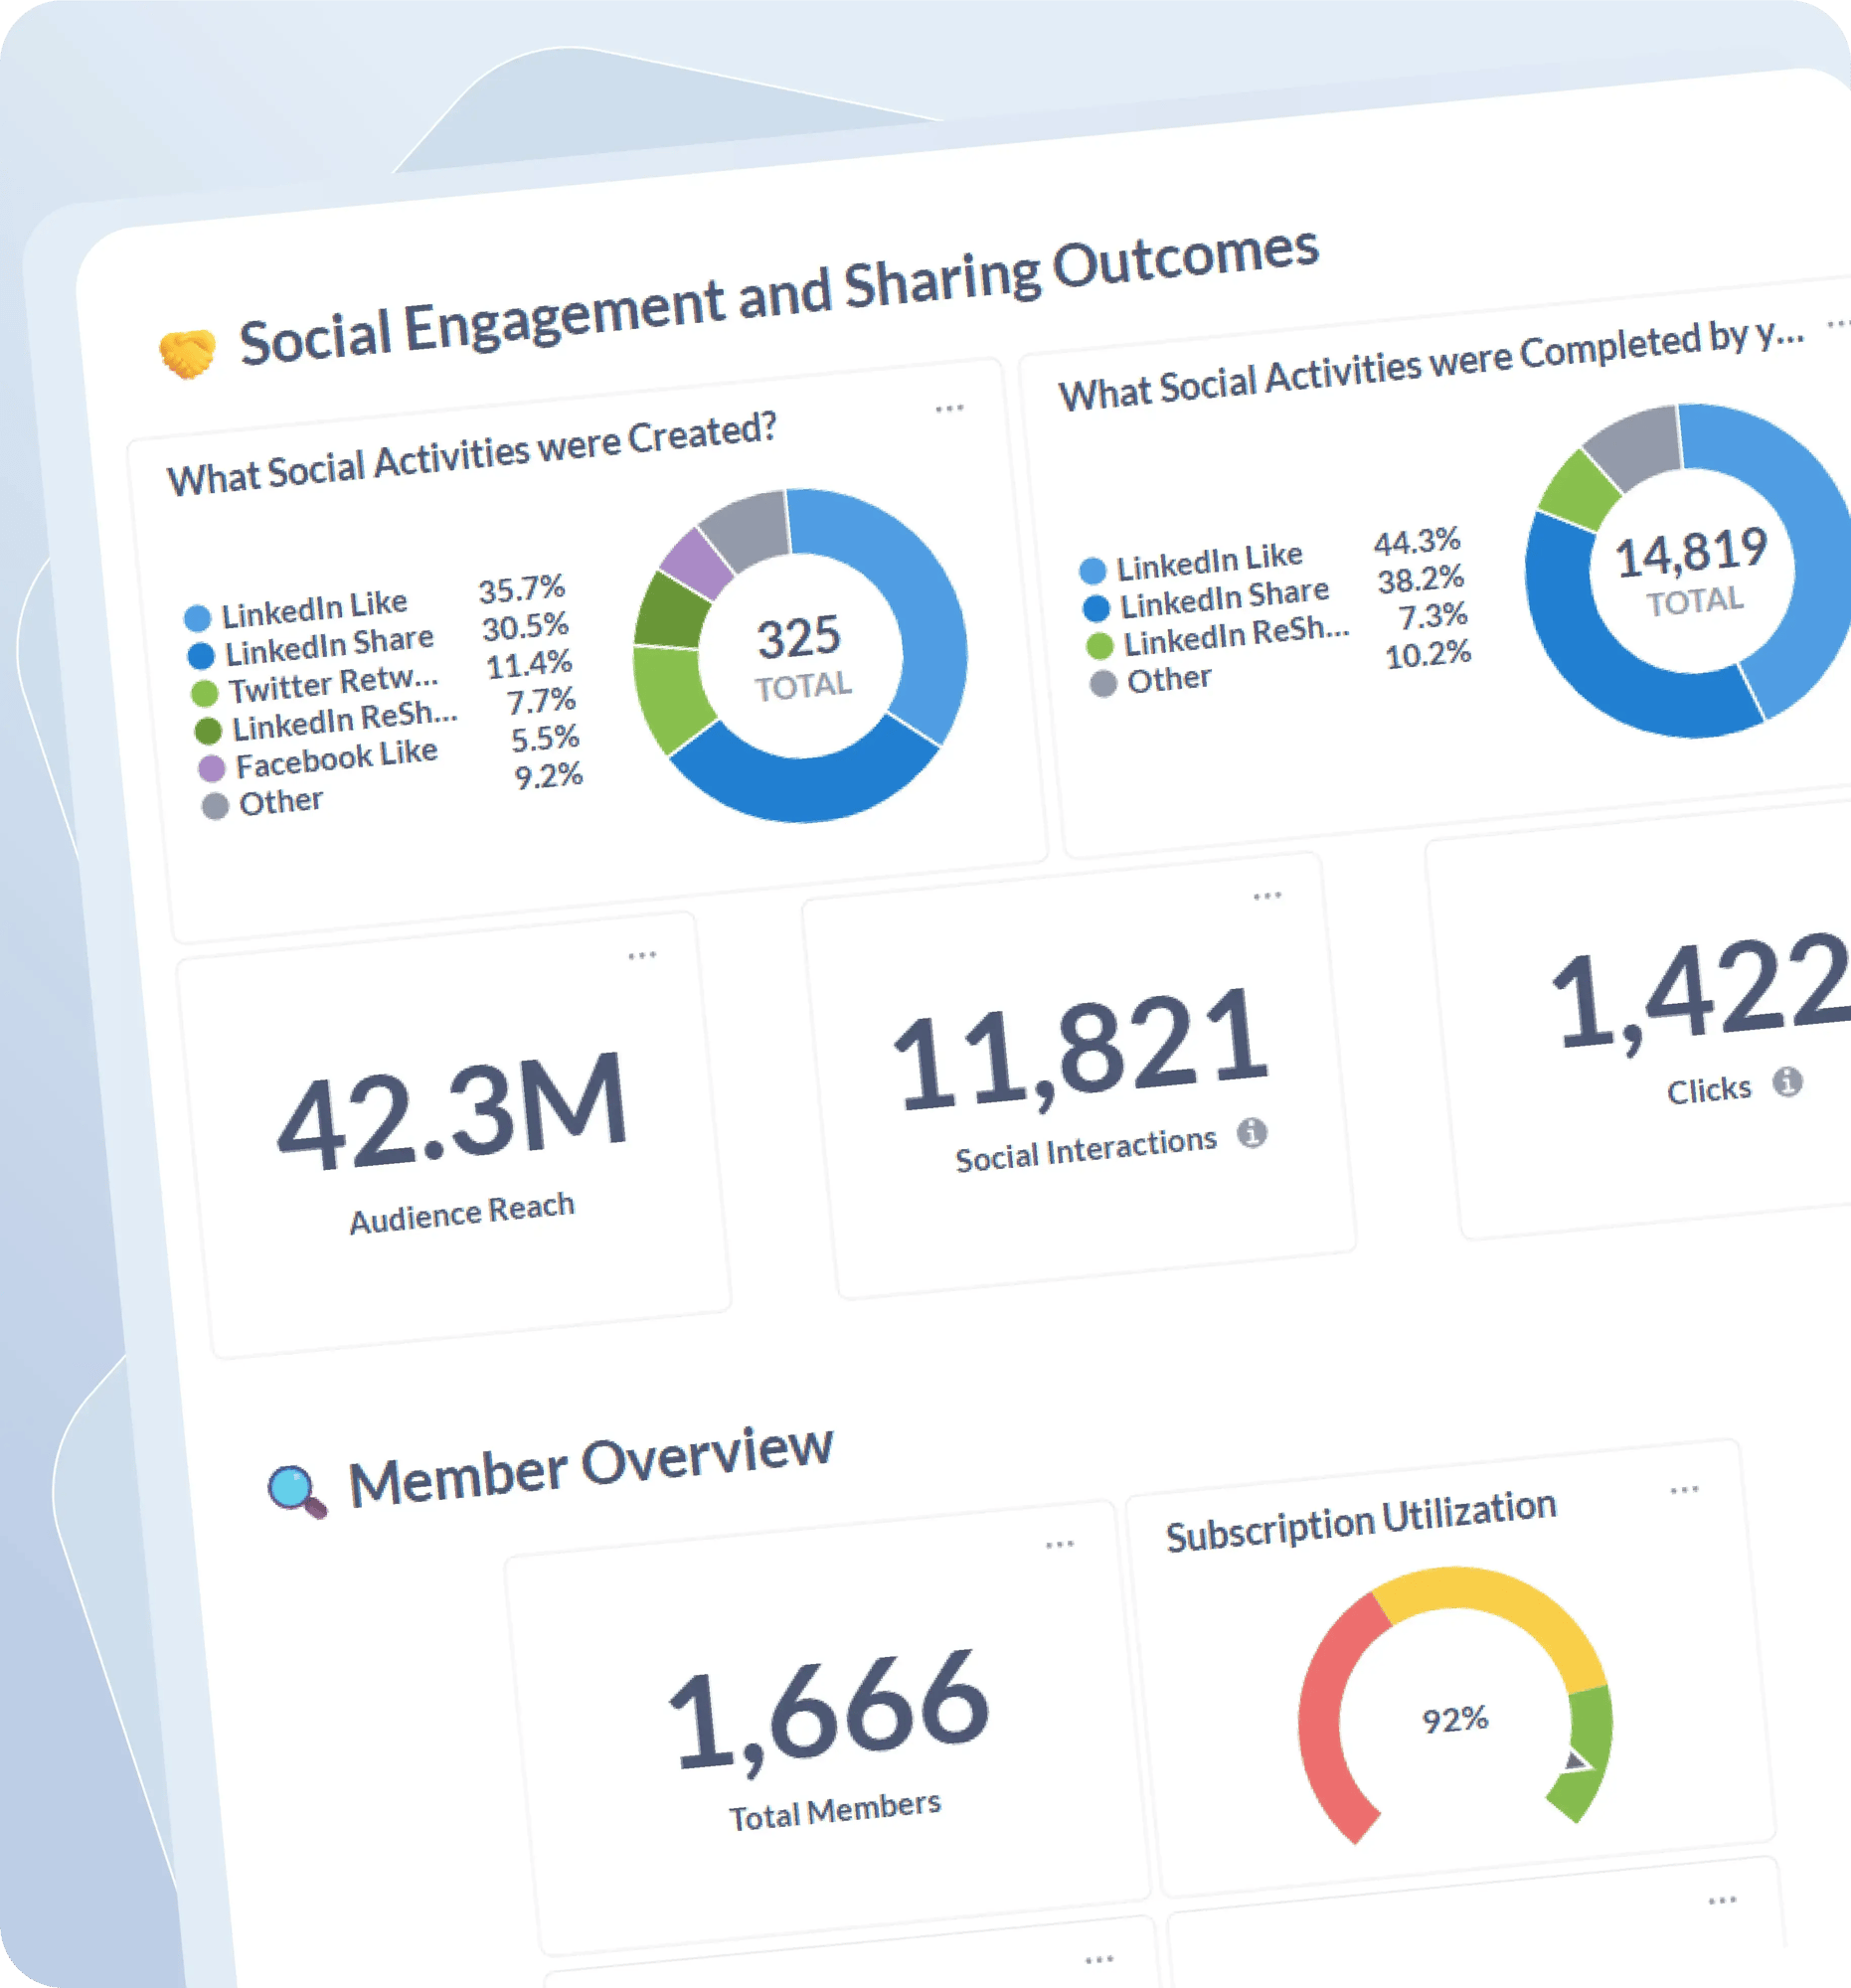Screen dimensions: 1851x1988
Task: Click the info icon beside Social Interactions
Action: click(1252, 1133)
